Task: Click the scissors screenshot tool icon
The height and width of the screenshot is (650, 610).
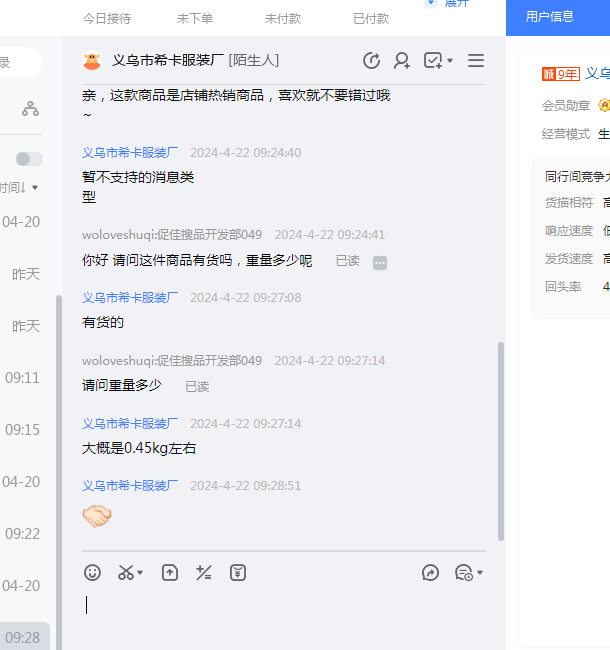Action: click(x=126, y=573)
